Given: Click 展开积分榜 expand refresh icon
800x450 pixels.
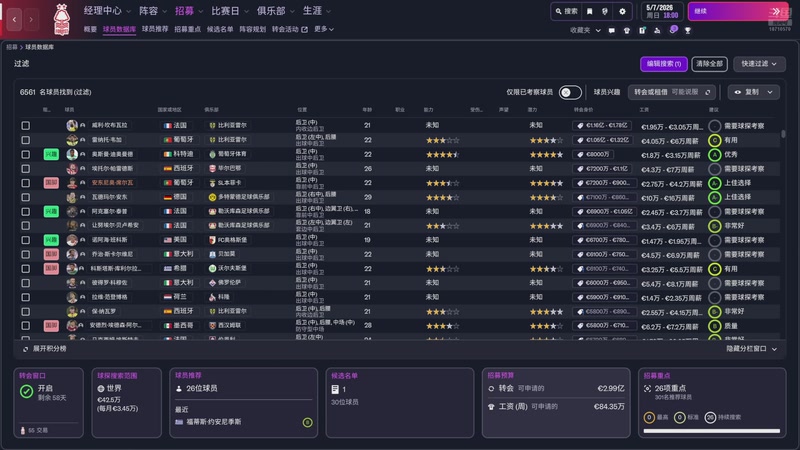Looking at the screenshot, I should [x=26, y=349].
